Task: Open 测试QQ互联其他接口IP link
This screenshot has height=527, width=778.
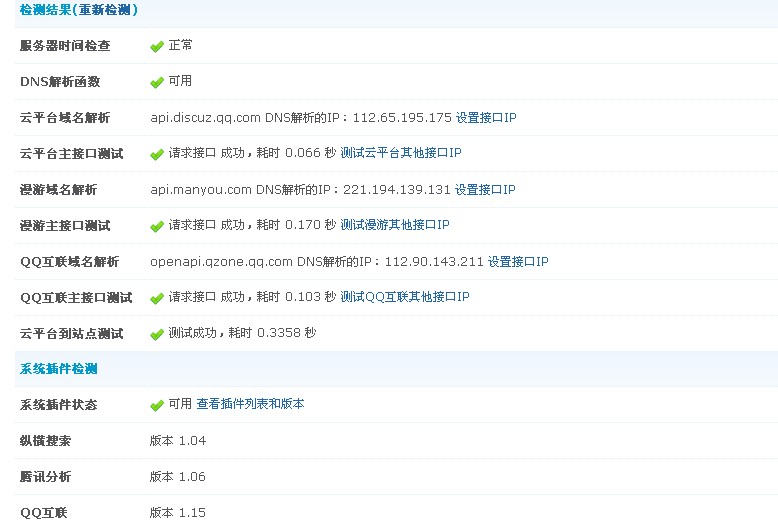Action: coord(405,297)
